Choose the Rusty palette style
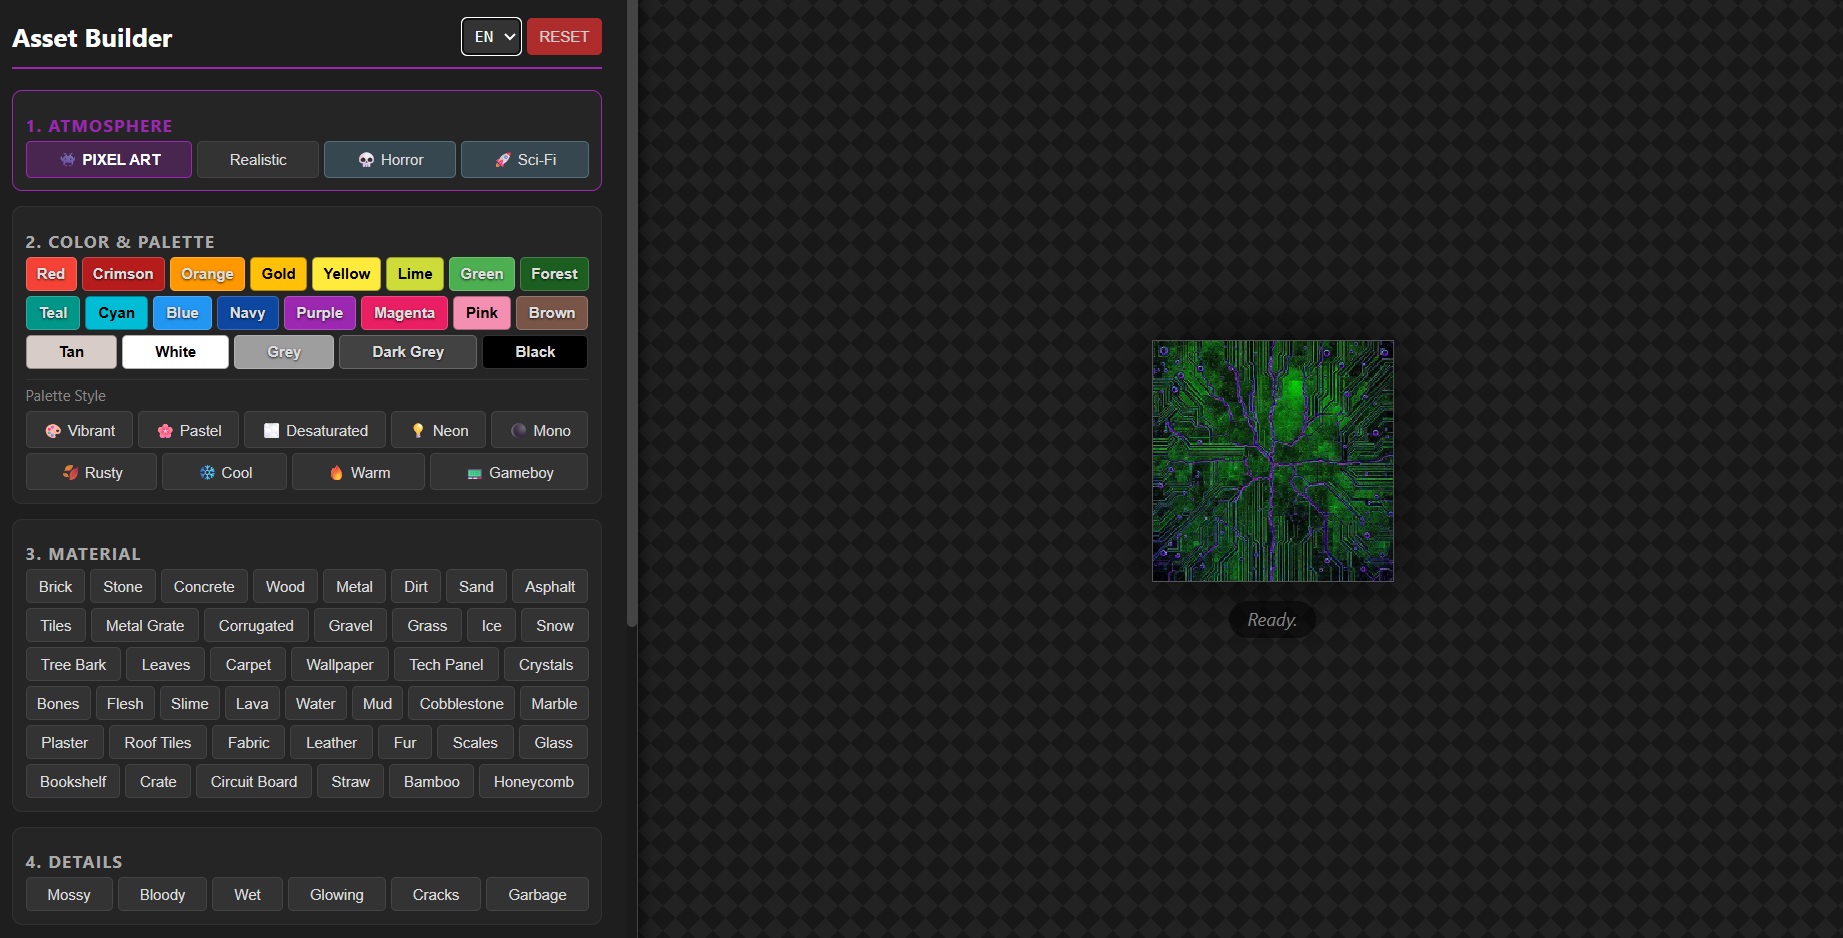This screenshot has width=1843, height=938. click(91, 473)
